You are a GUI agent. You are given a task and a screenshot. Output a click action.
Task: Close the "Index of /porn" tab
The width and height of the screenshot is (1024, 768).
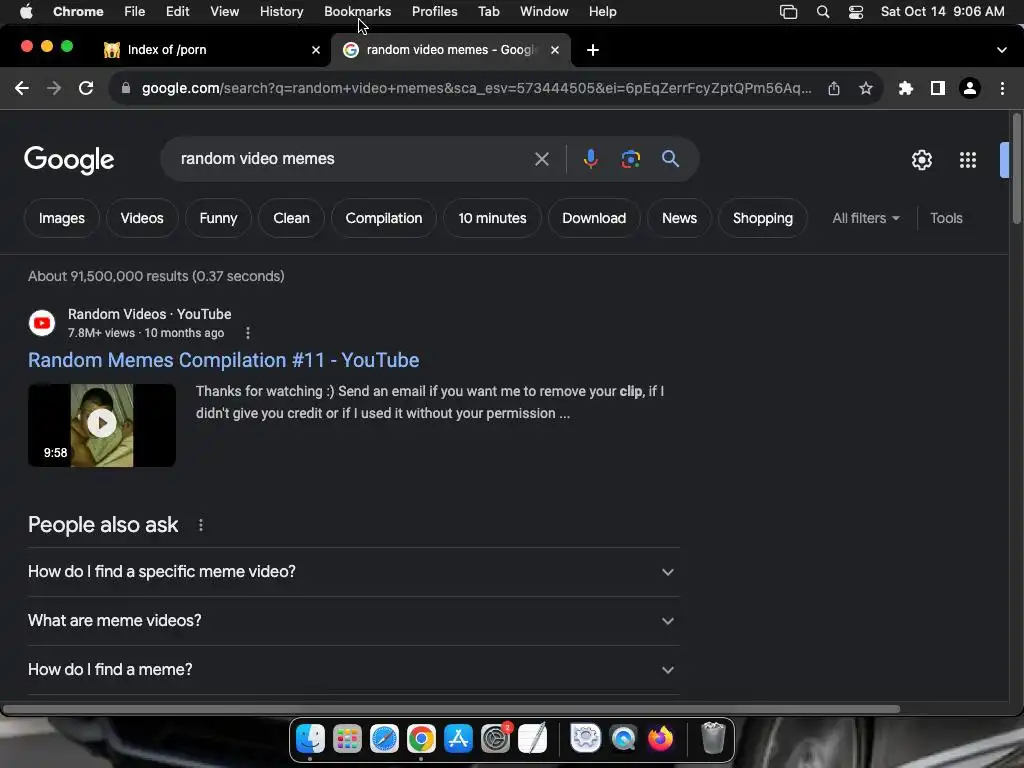pos(316,50)
